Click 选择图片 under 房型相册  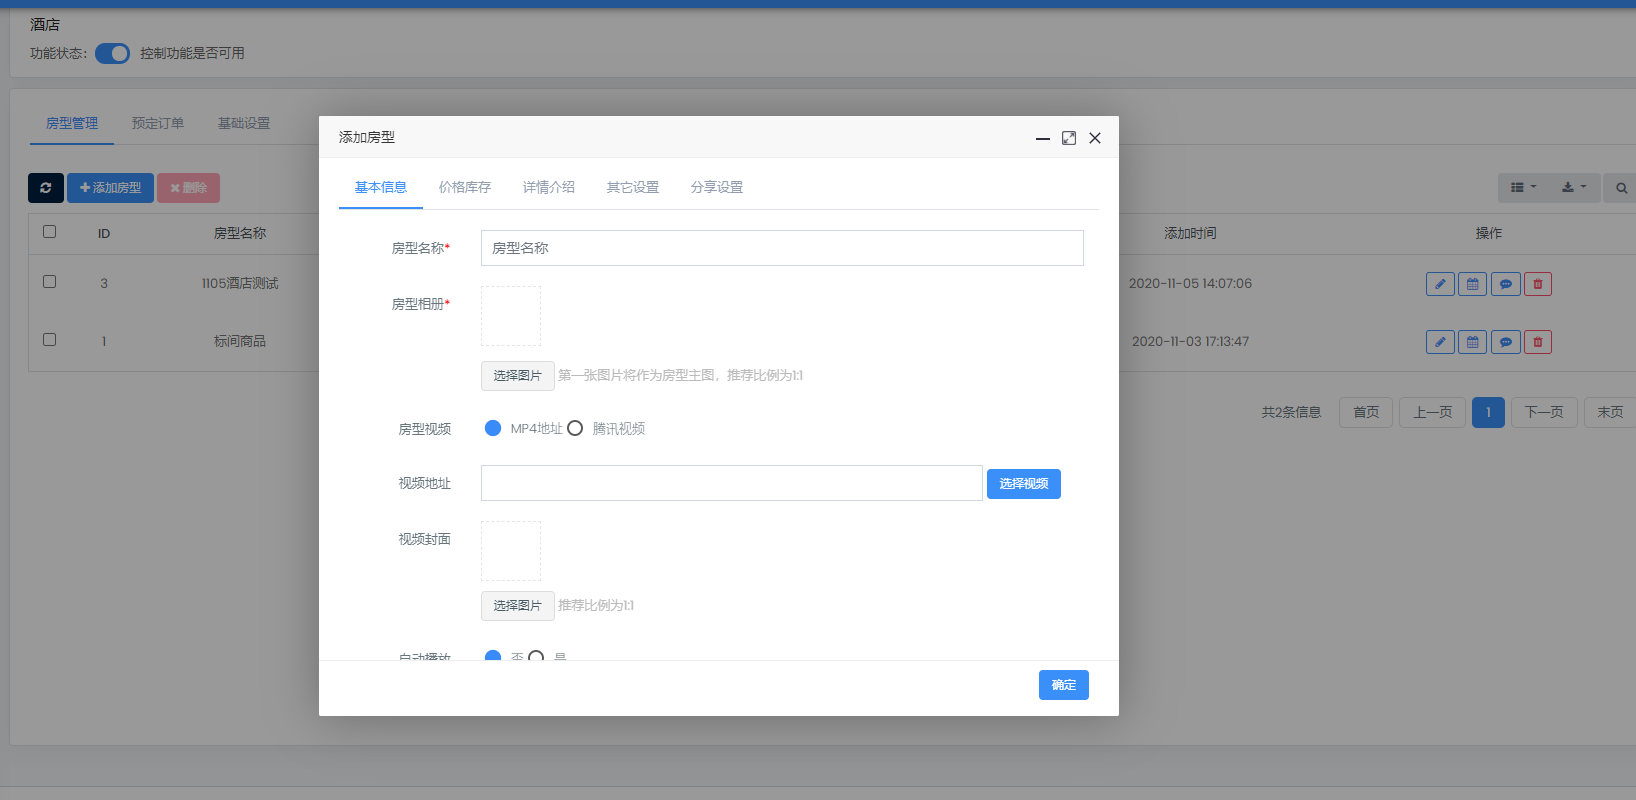point(517,376)
